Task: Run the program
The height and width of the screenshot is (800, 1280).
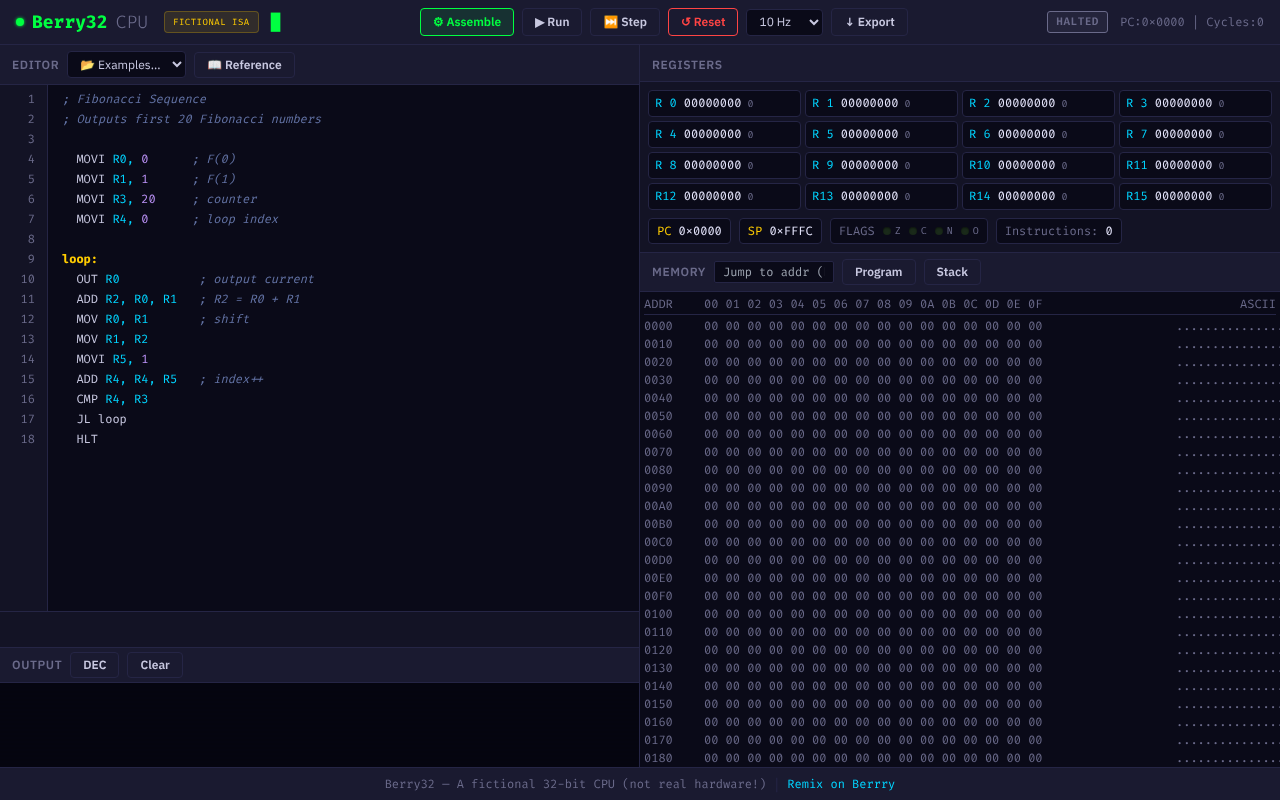Action: point(552,22)
